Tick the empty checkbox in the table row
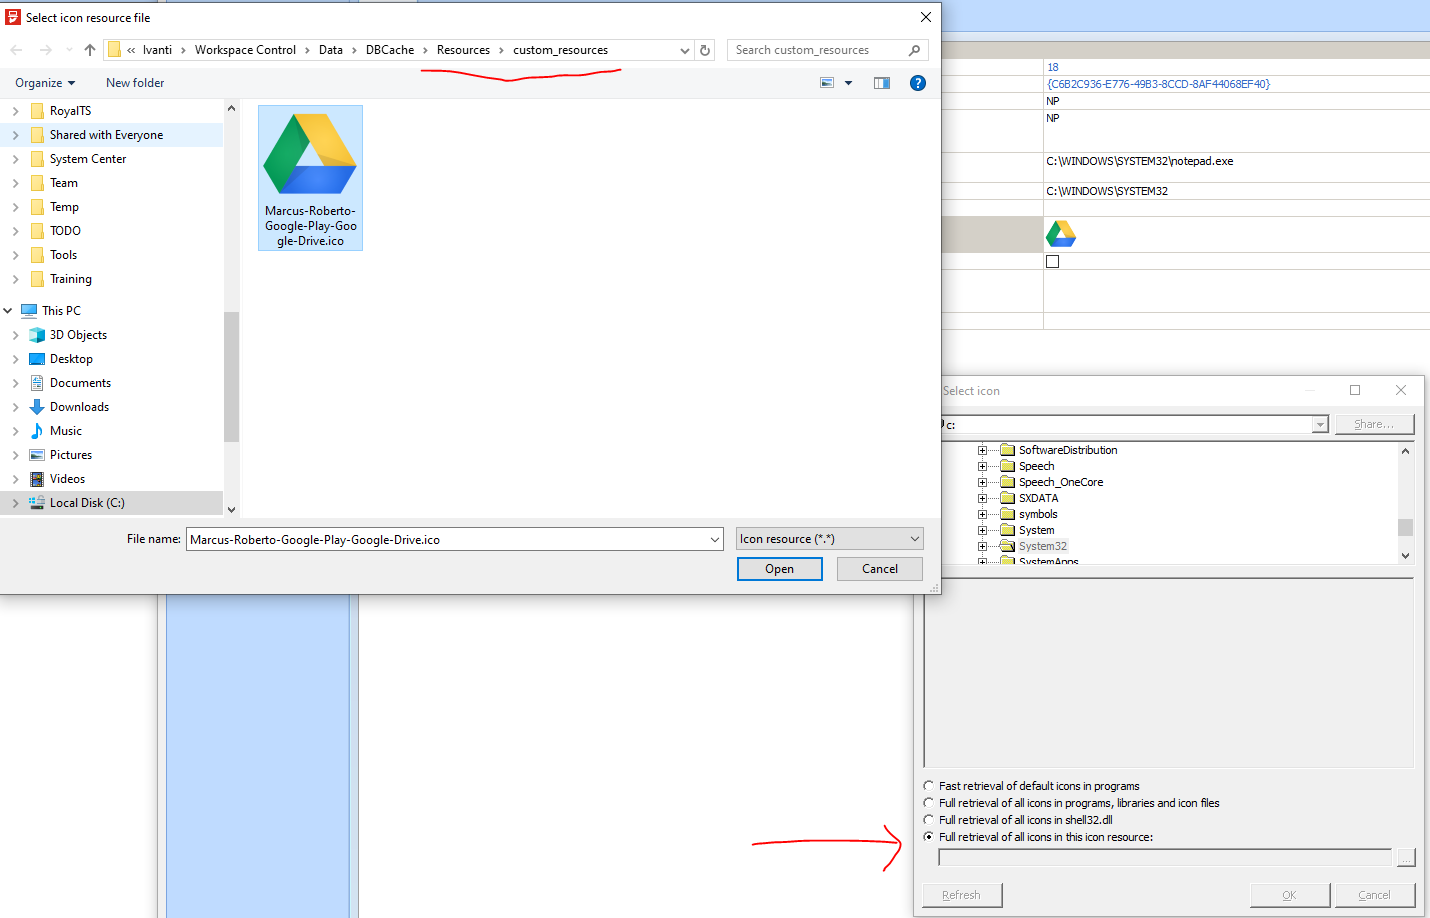The width and height of the screenshot is (1430, 918). point(1052,261)
